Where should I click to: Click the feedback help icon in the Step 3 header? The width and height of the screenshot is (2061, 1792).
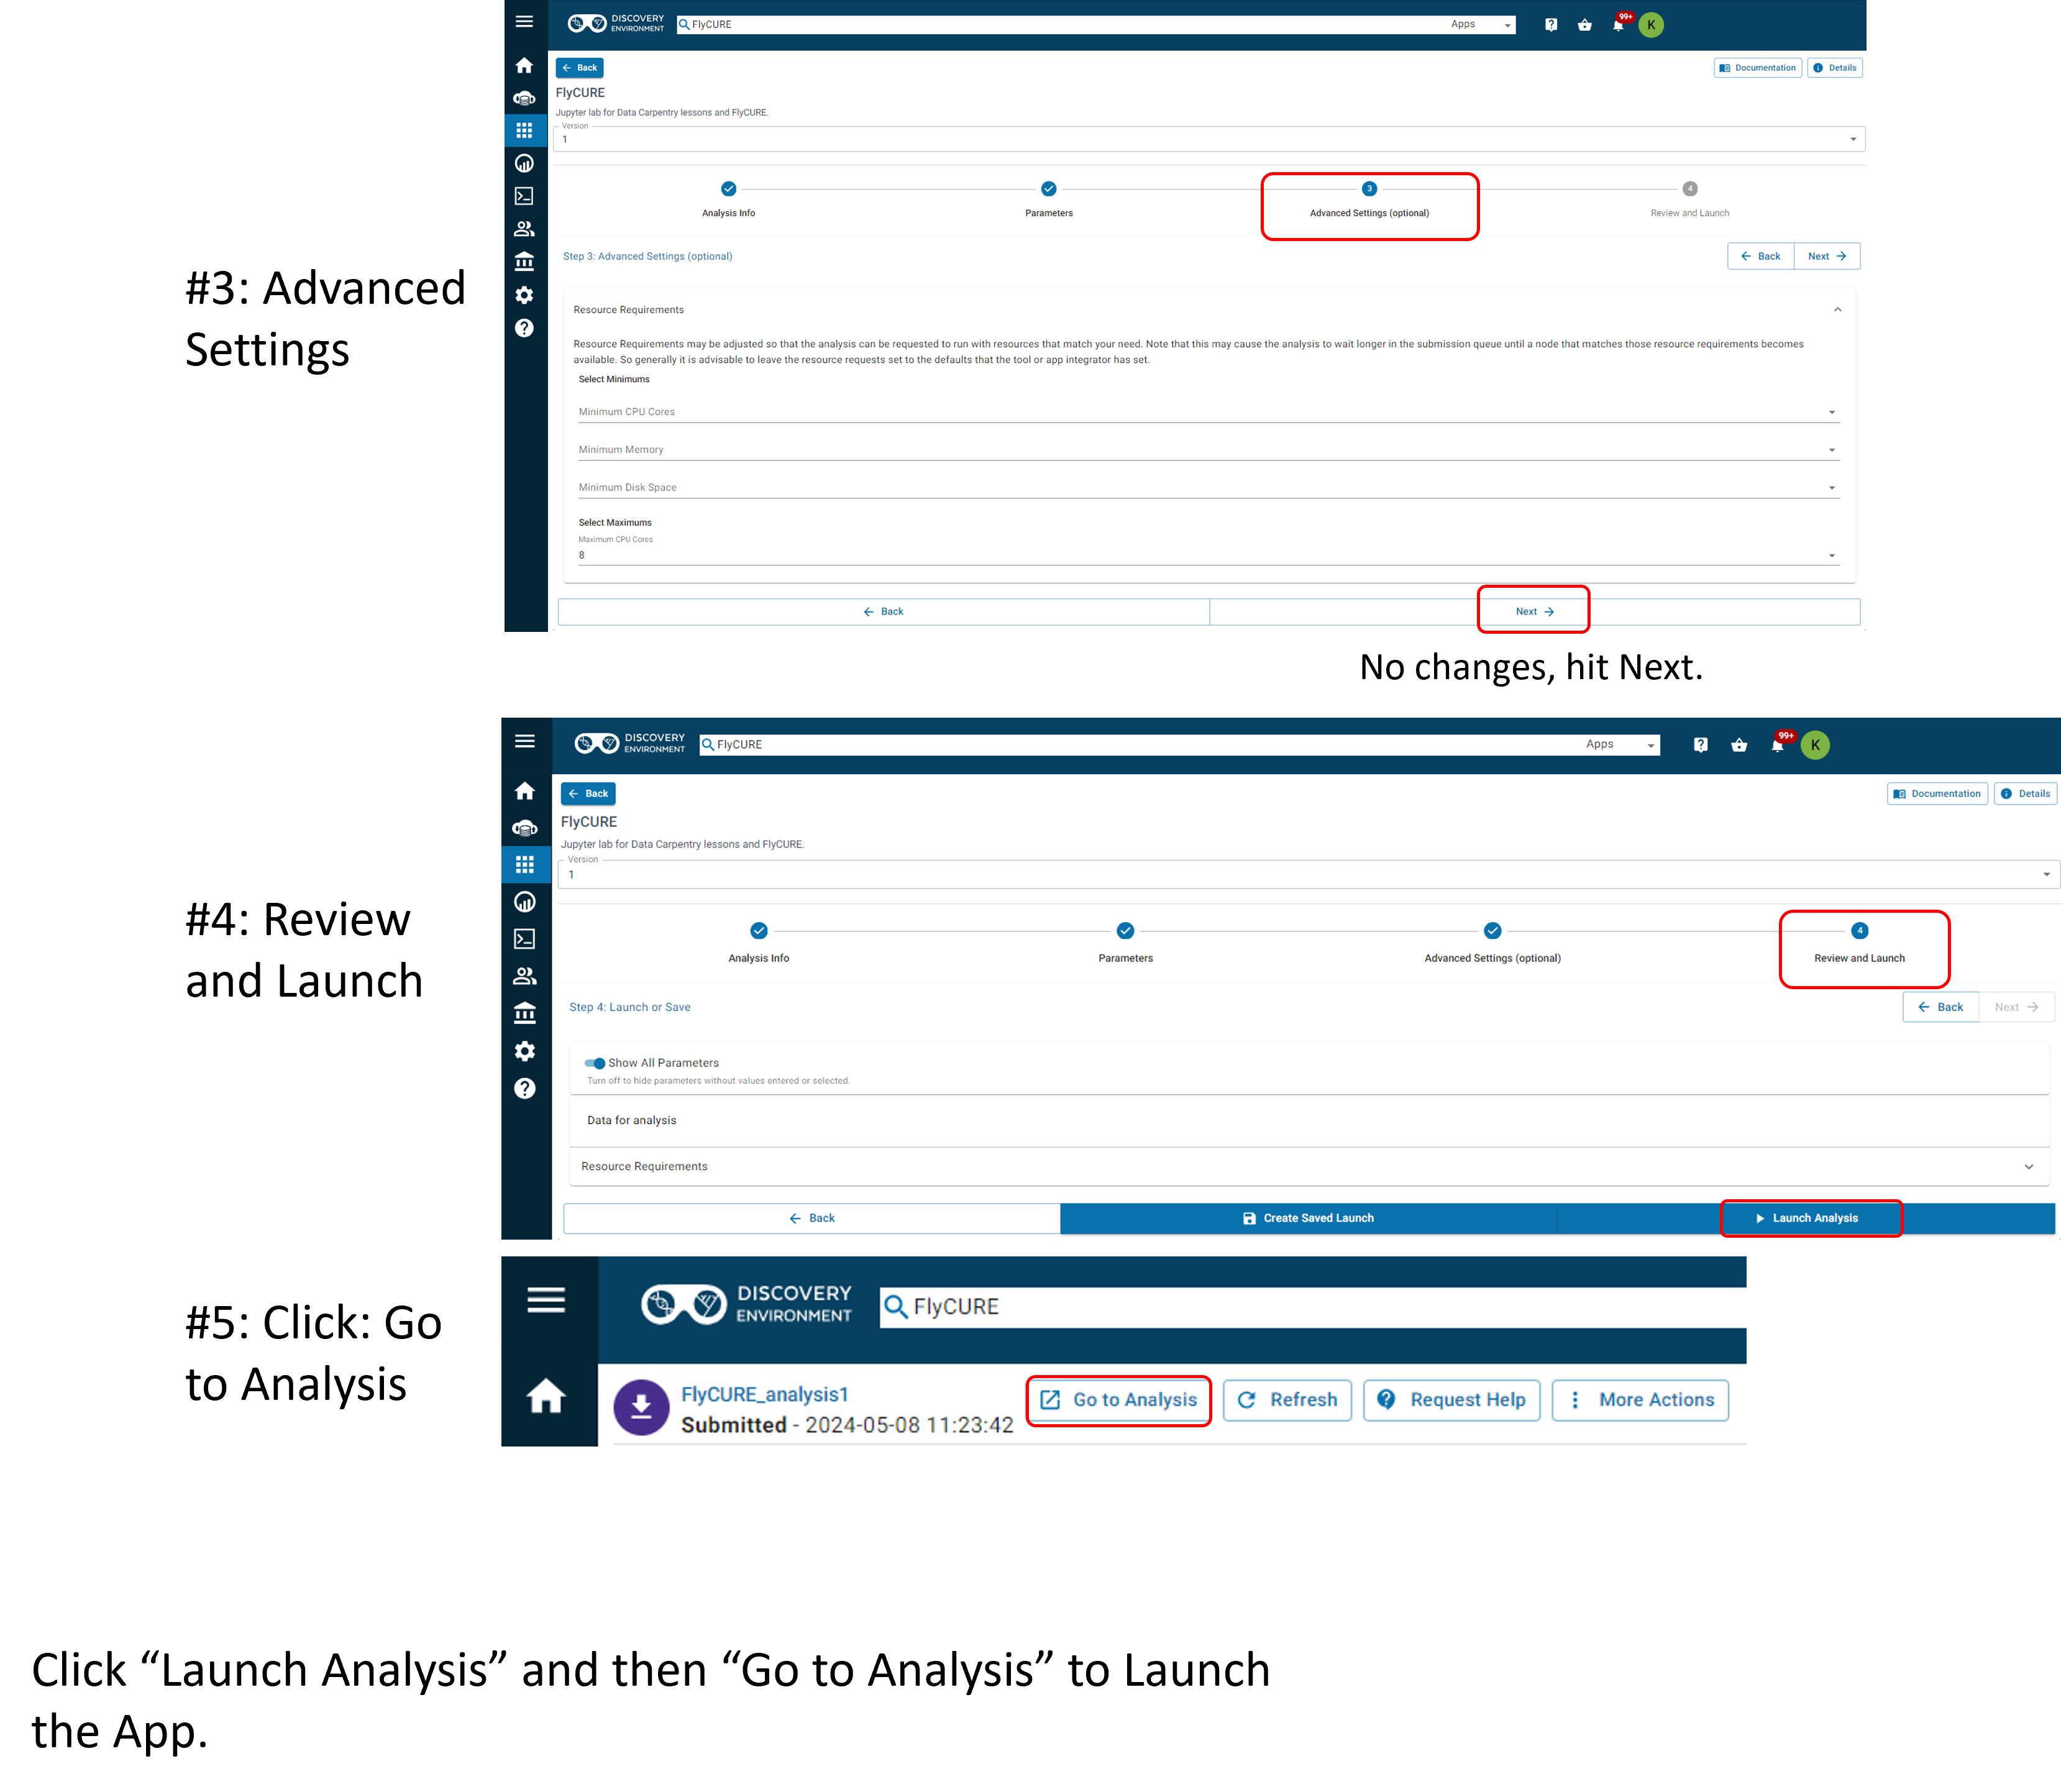(1551, 25)
